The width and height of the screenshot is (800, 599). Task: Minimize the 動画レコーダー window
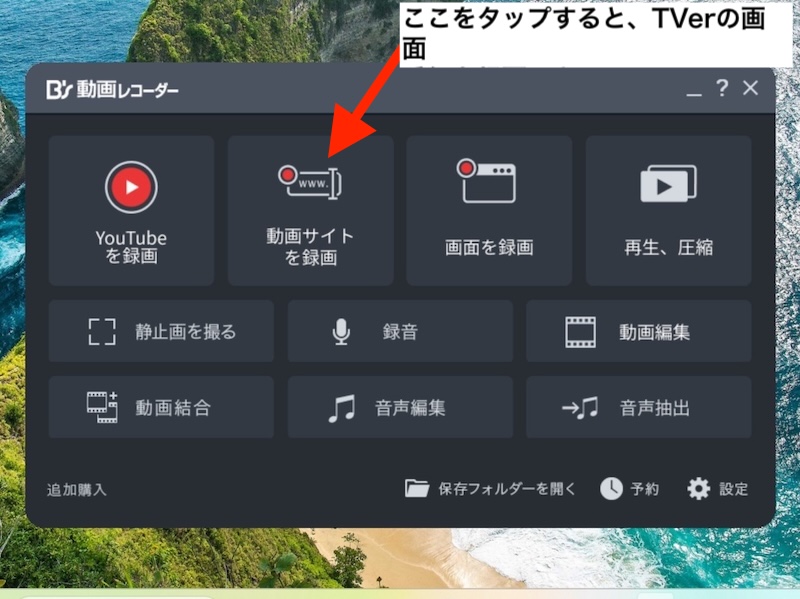tap(693, 89)
